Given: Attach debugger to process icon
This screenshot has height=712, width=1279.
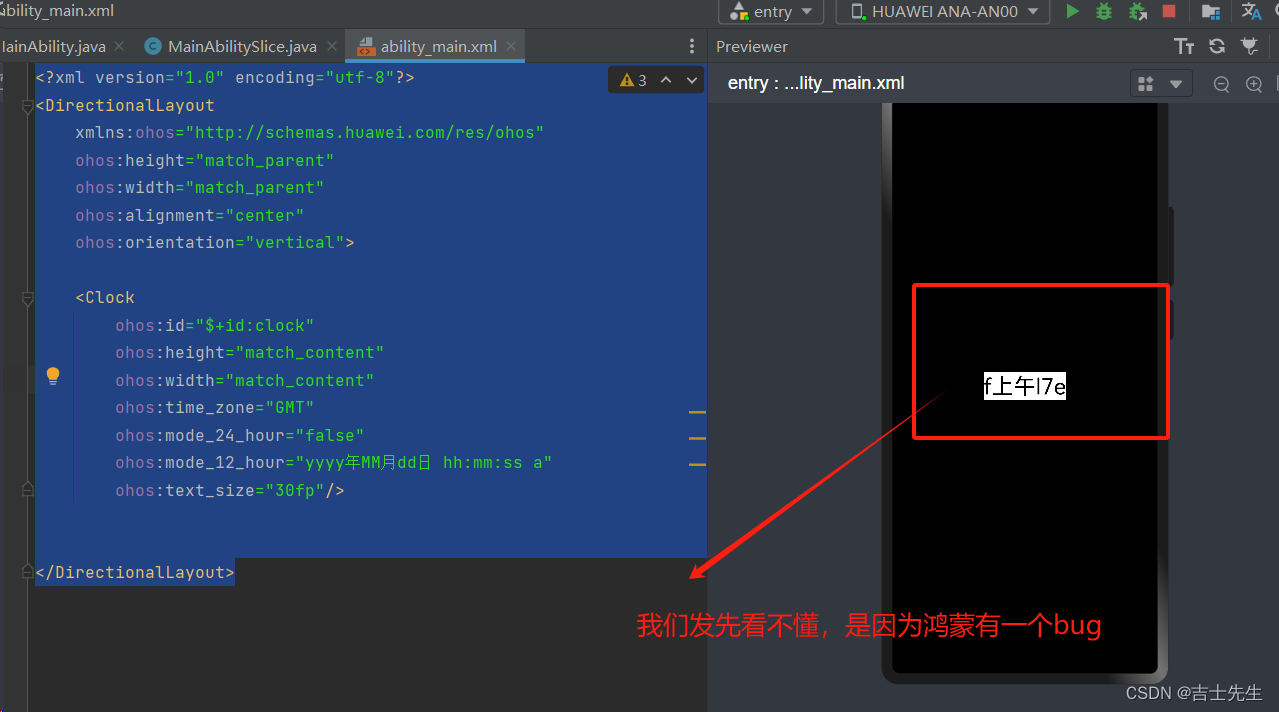Looking at the screenshot, I should [x=1137, y=11].
